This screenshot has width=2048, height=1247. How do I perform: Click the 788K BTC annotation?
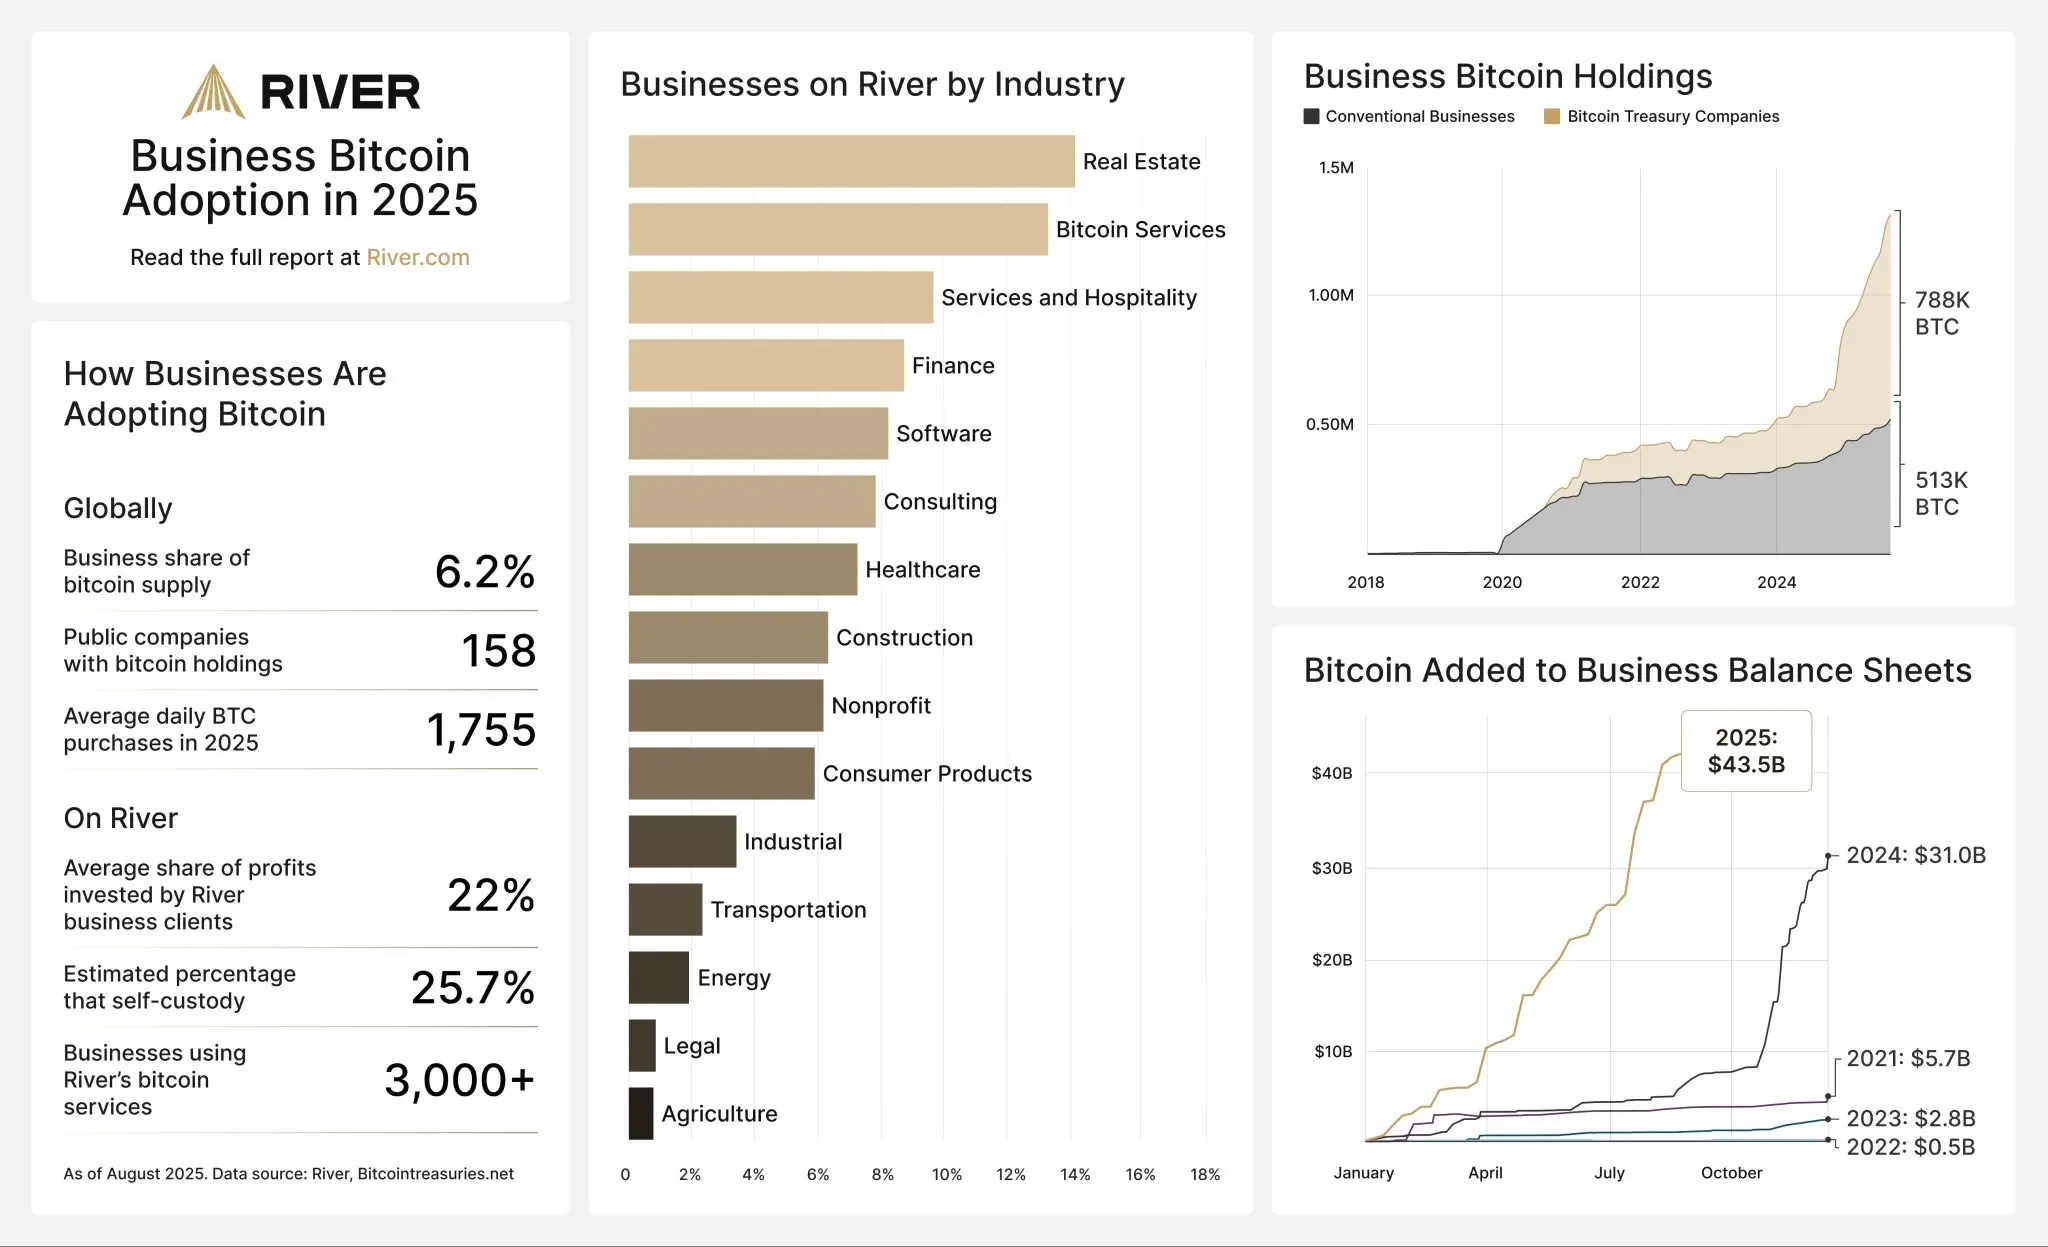[x=1941, y=313]
